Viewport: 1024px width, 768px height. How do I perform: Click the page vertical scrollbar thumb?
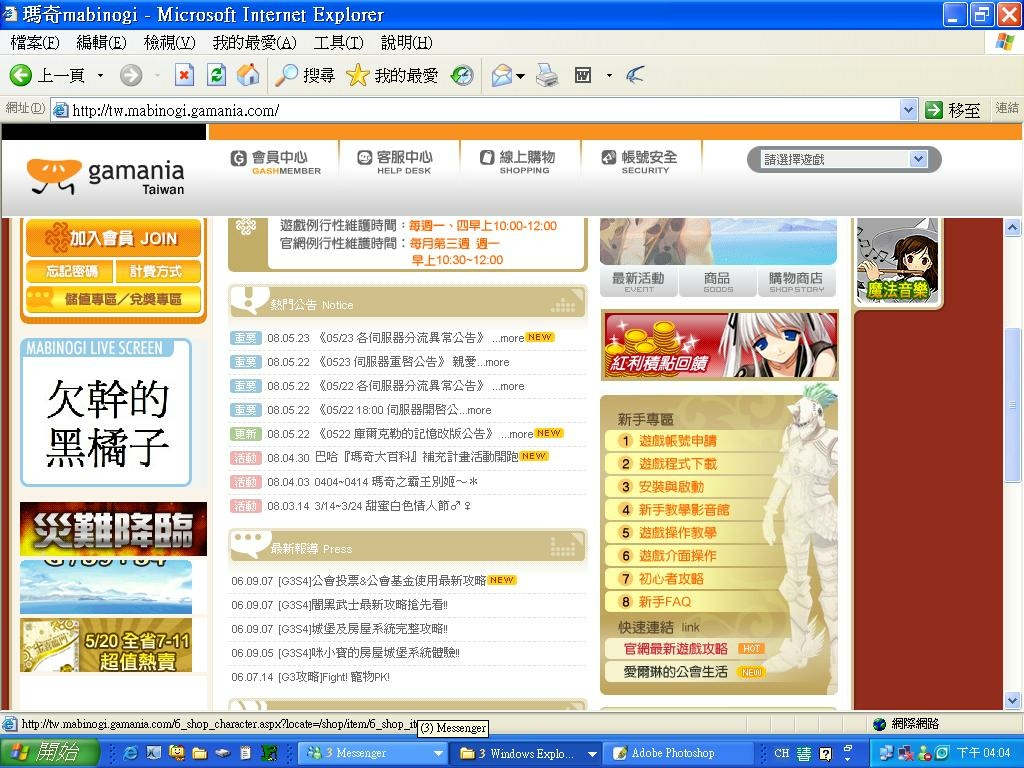[x=1012, y=405]
